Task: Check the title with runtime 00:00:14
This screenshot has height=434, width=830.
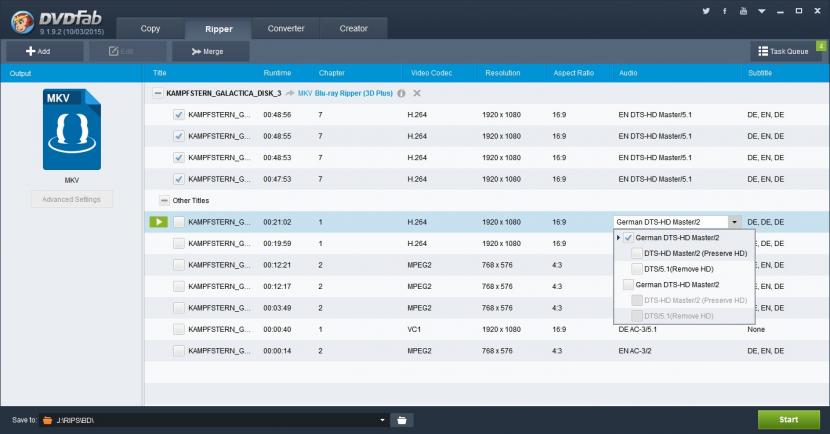Action: pos(179,351)
